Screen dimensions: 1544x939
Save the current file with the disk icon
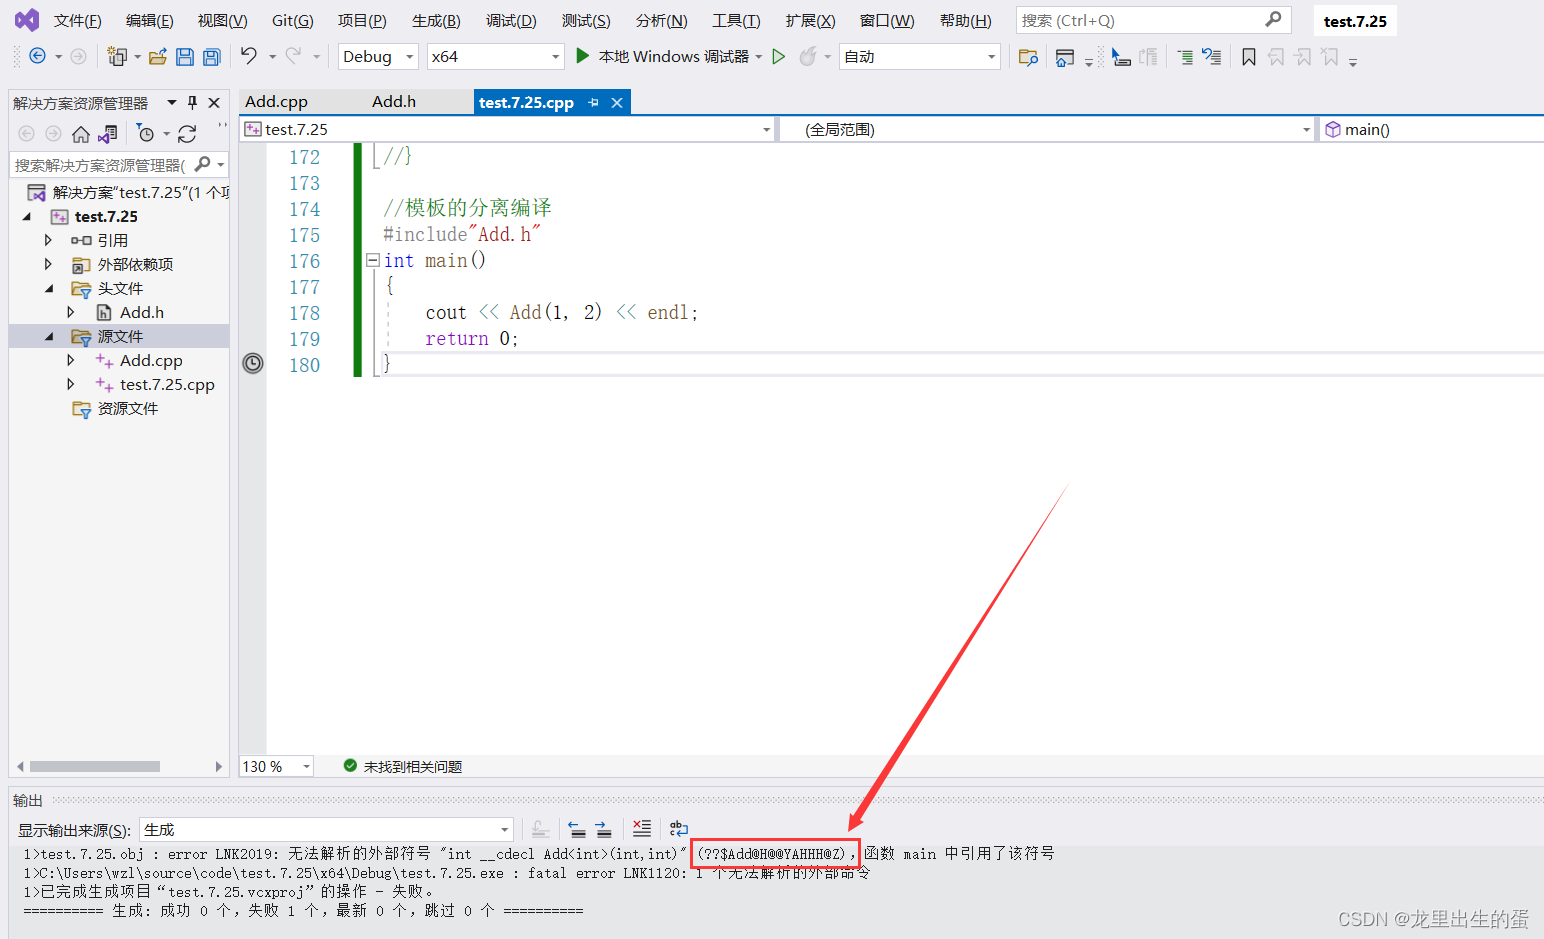(185, 57)
